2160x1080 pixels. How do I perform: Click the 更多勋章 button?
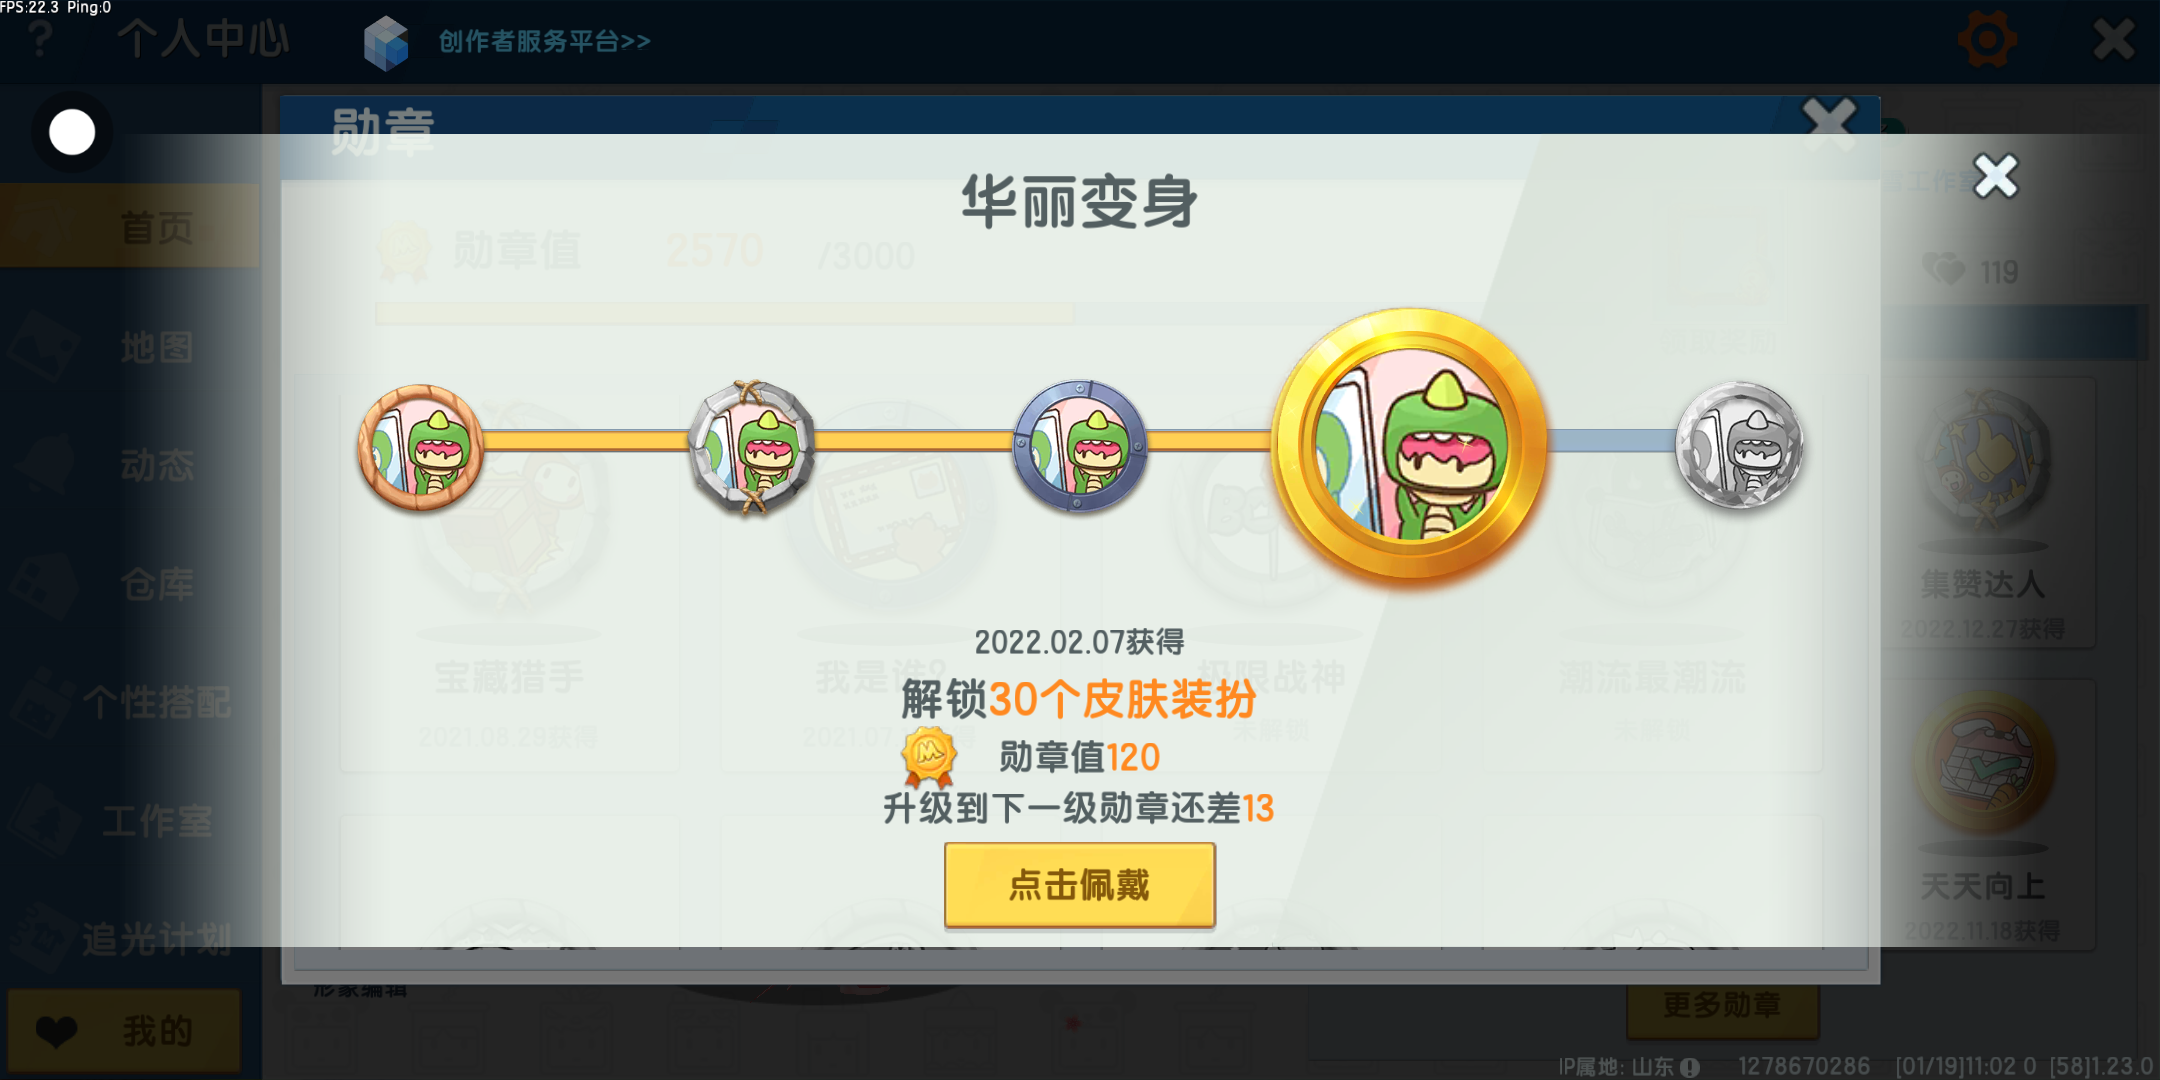pyautogui.click(x=1722, y=1005)
